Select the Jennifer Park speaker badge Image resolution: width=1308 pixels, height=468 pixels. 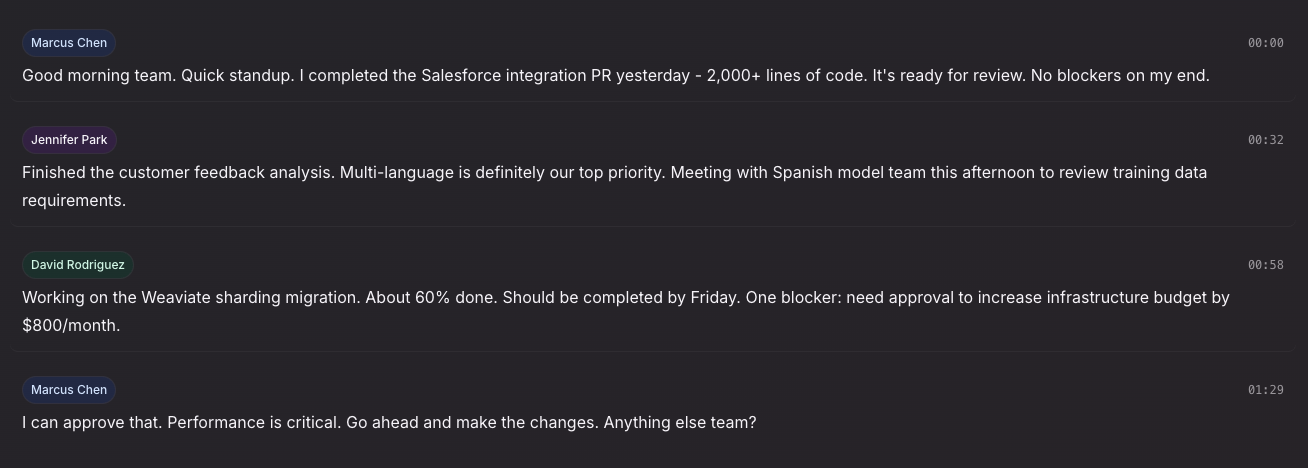(69, 140)
